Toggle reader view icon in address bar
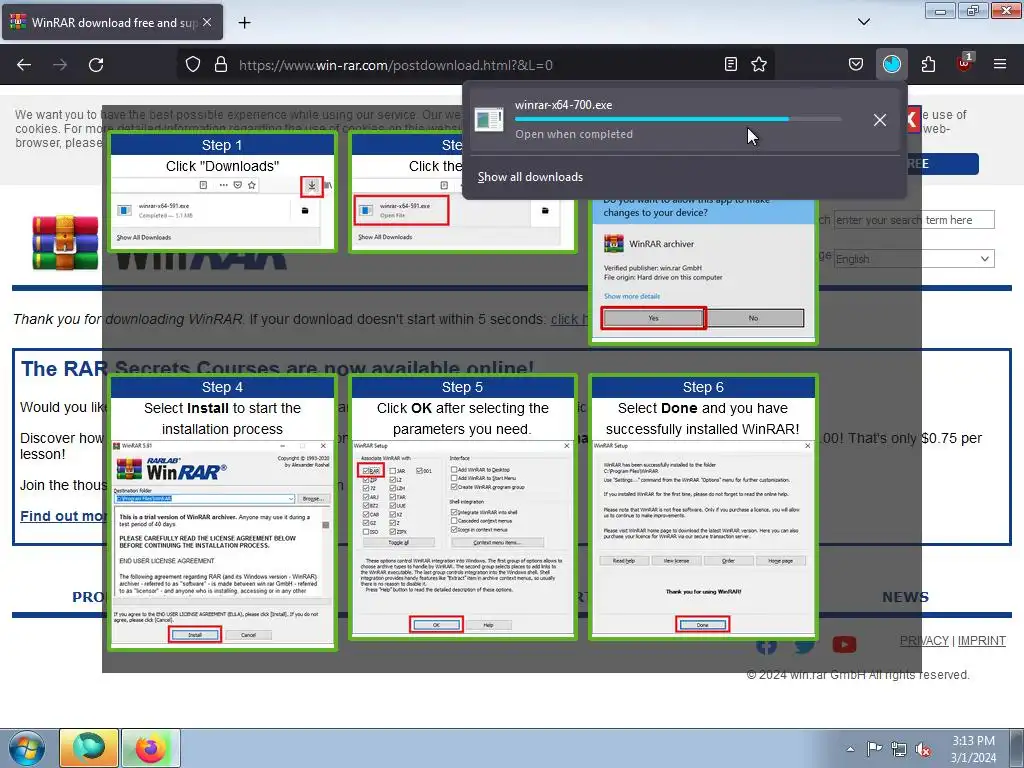 pos(731,65)
